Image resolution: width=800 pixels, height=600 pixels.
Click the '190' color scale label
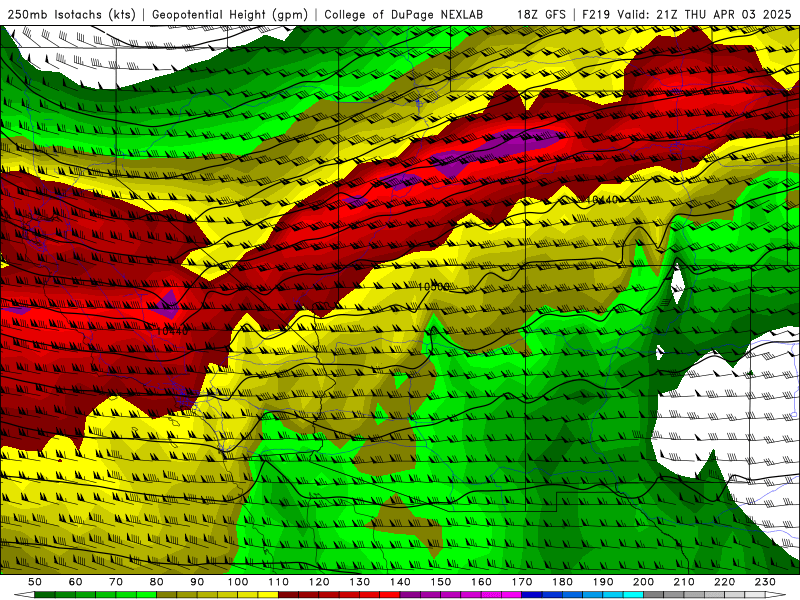click(603, 582)
